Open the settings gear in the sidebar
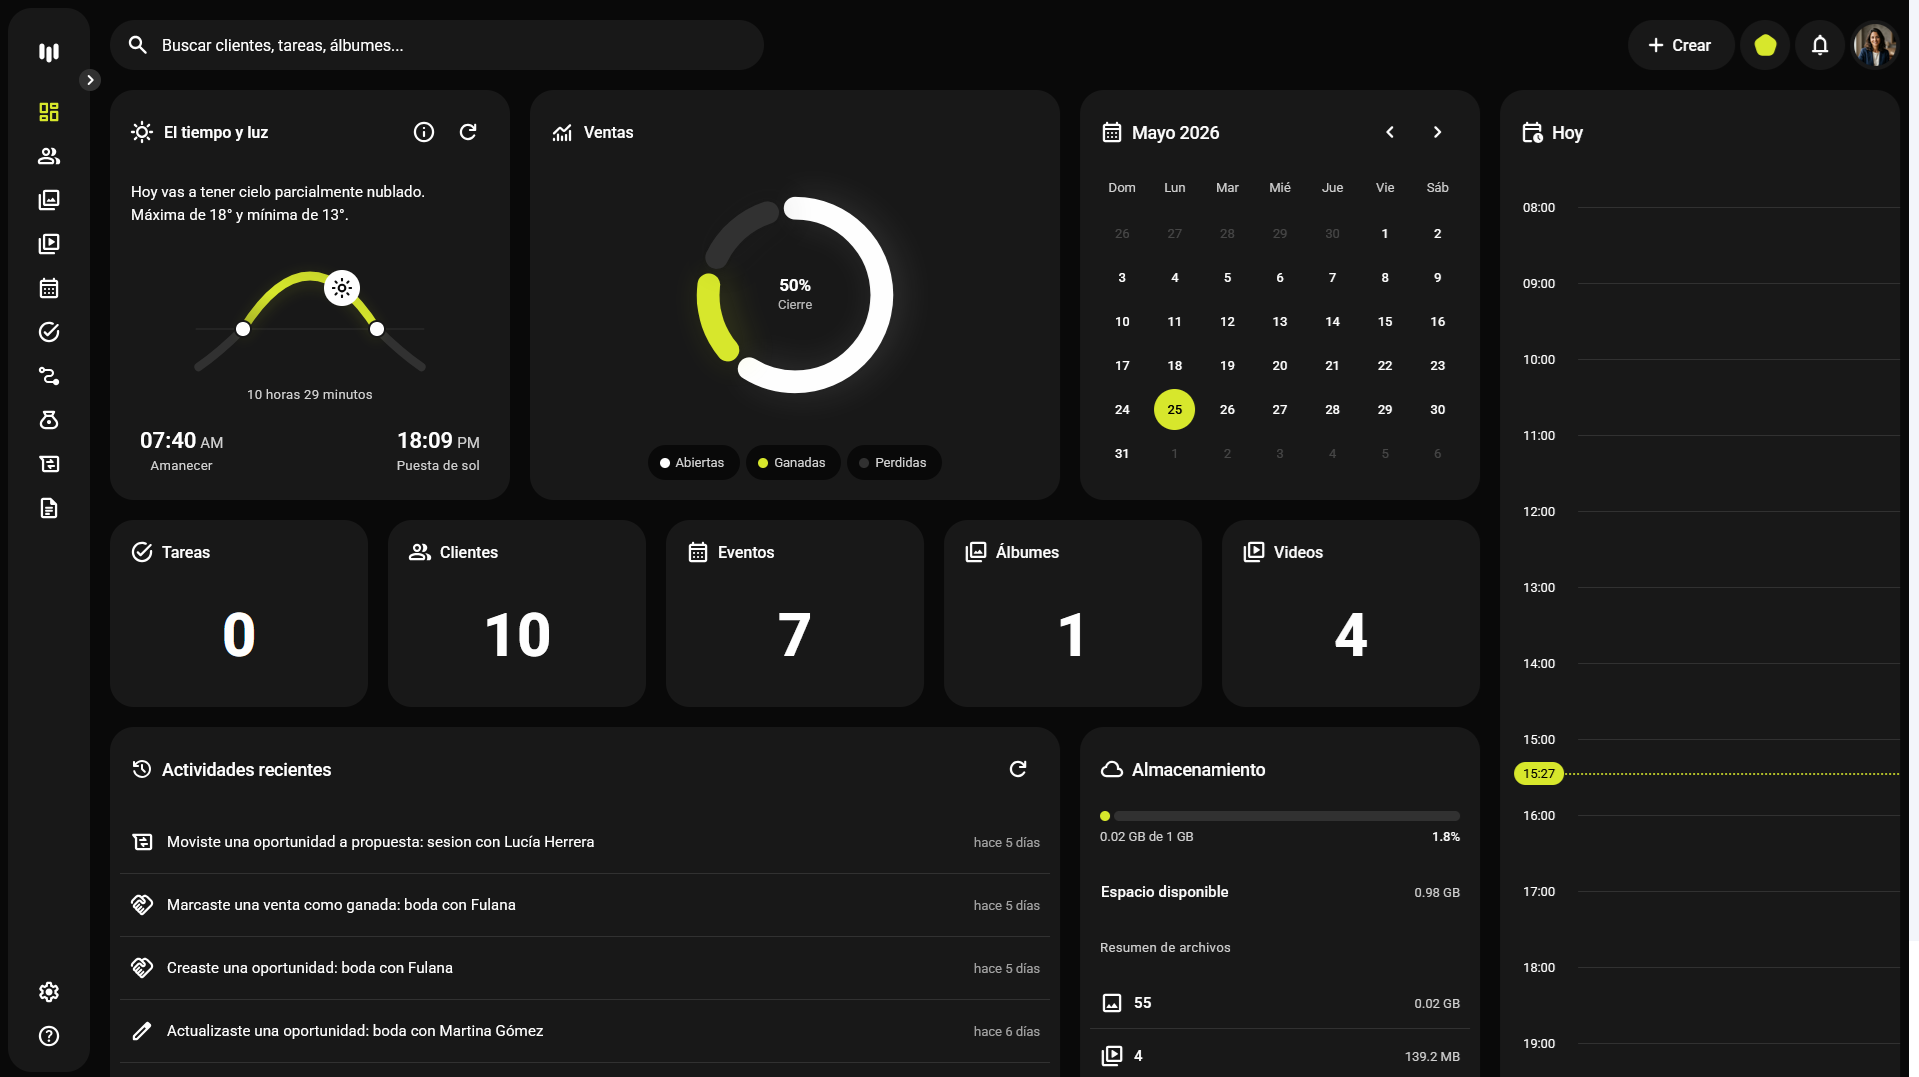 [49, 992]
